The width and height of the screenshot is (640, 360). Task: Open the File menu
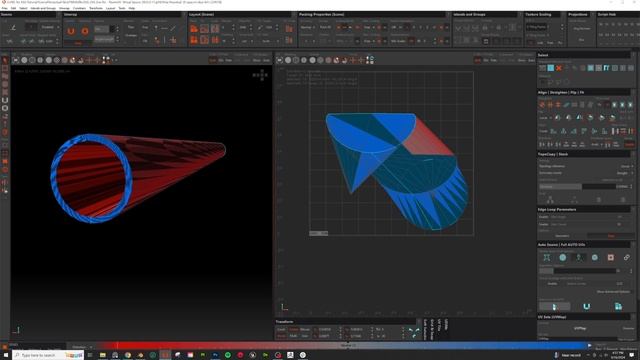[4, 8]
